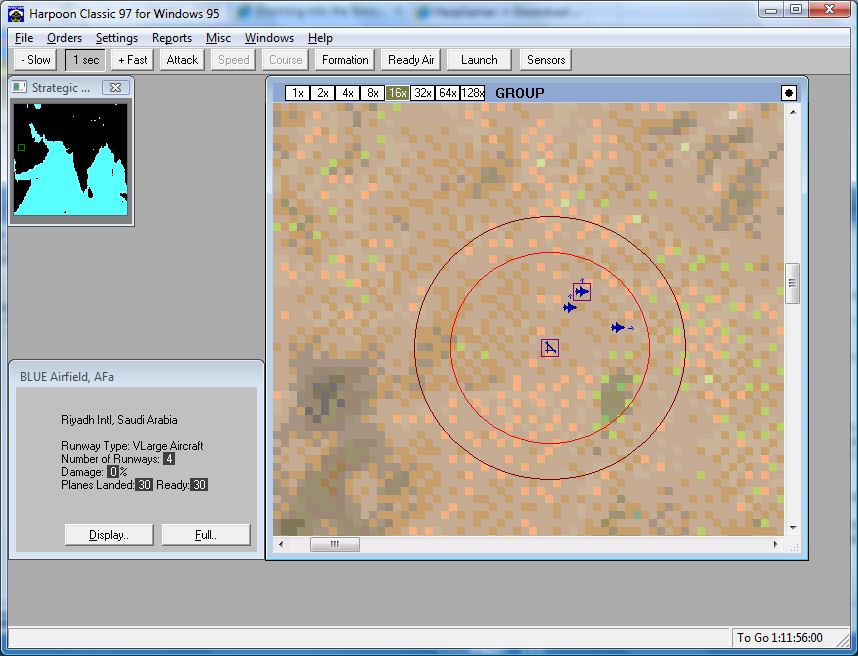Click the map scroll right arrow
Image resolution: width=858 pixels, height=656 pixels.
coord(775,544)
